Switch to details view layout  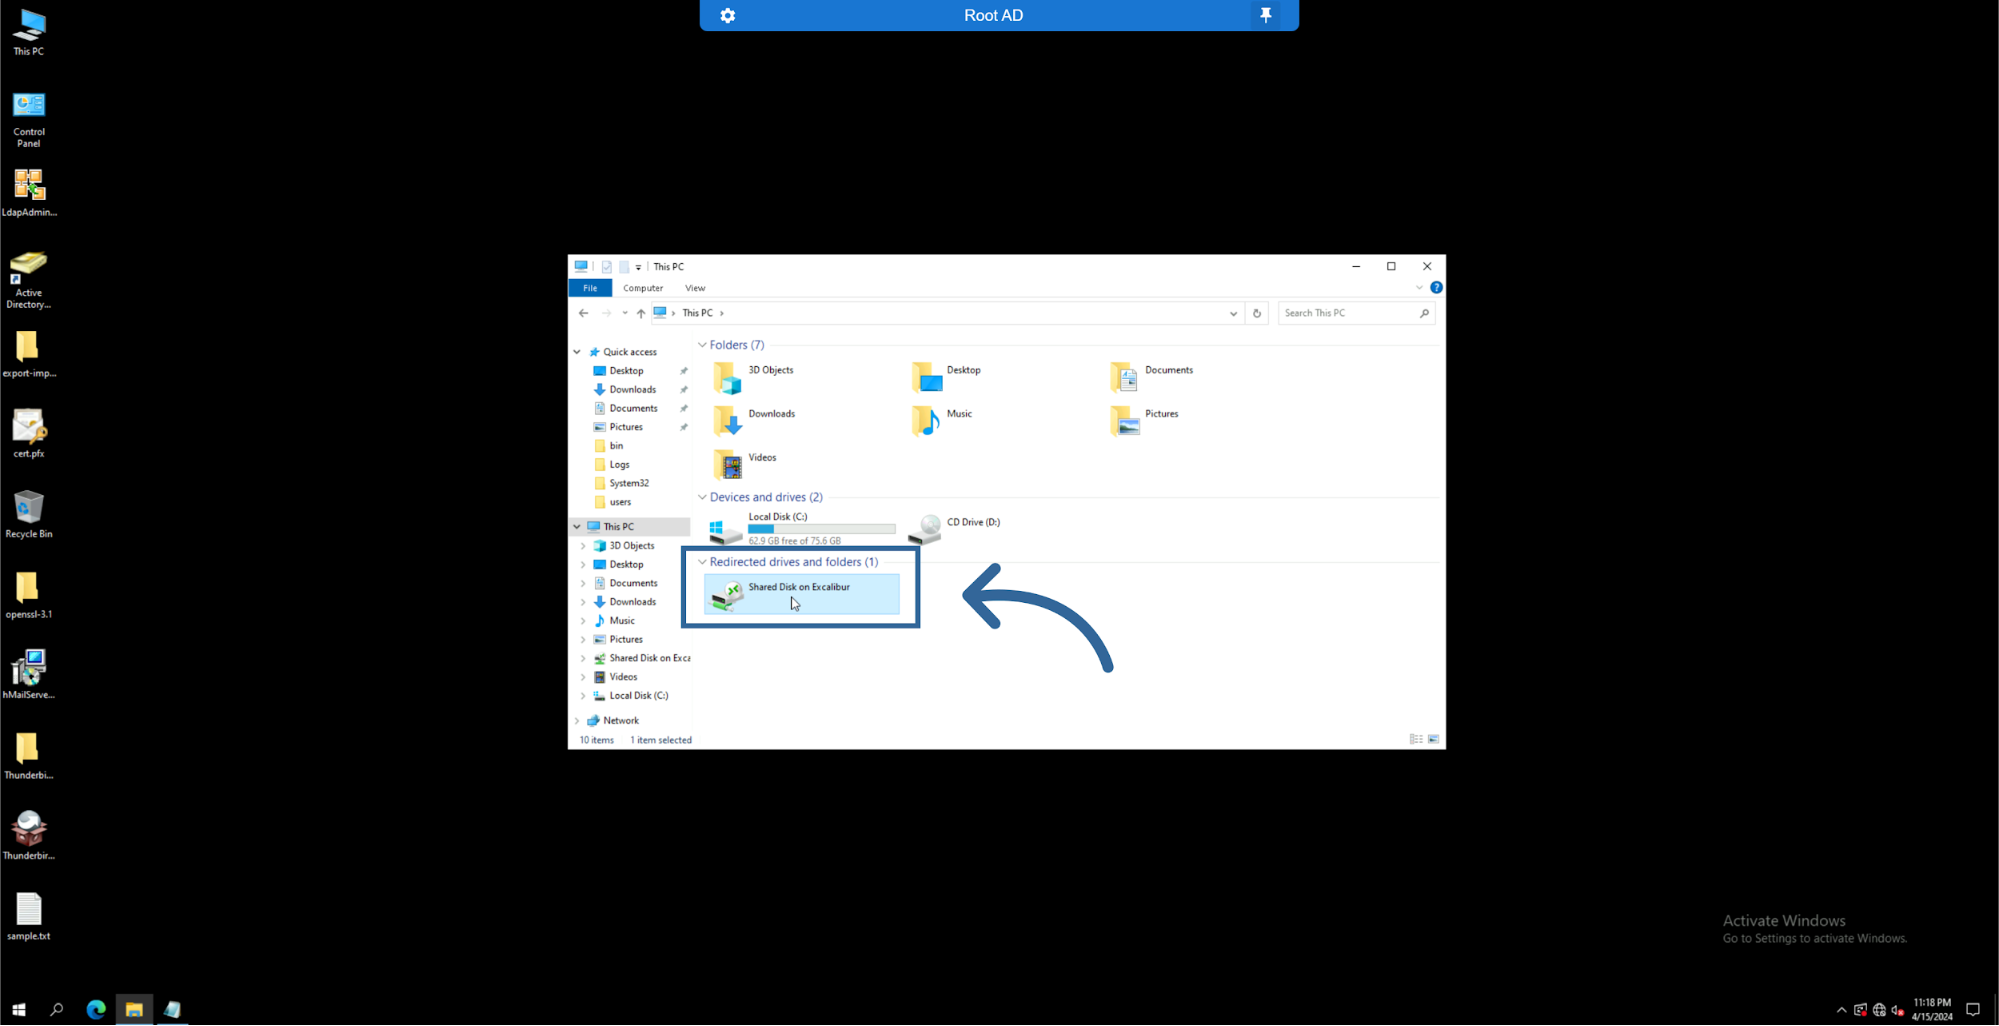[1416, 739]
